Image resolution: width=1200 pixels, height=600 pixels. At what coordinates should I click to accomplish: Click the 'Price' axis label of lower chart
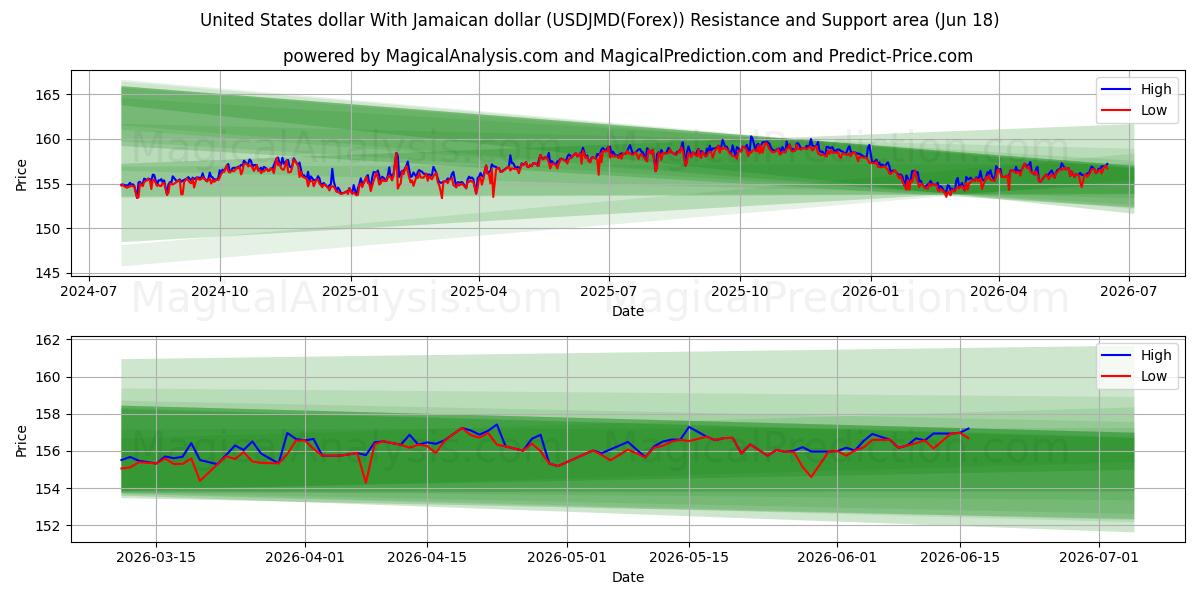(22, 441)
